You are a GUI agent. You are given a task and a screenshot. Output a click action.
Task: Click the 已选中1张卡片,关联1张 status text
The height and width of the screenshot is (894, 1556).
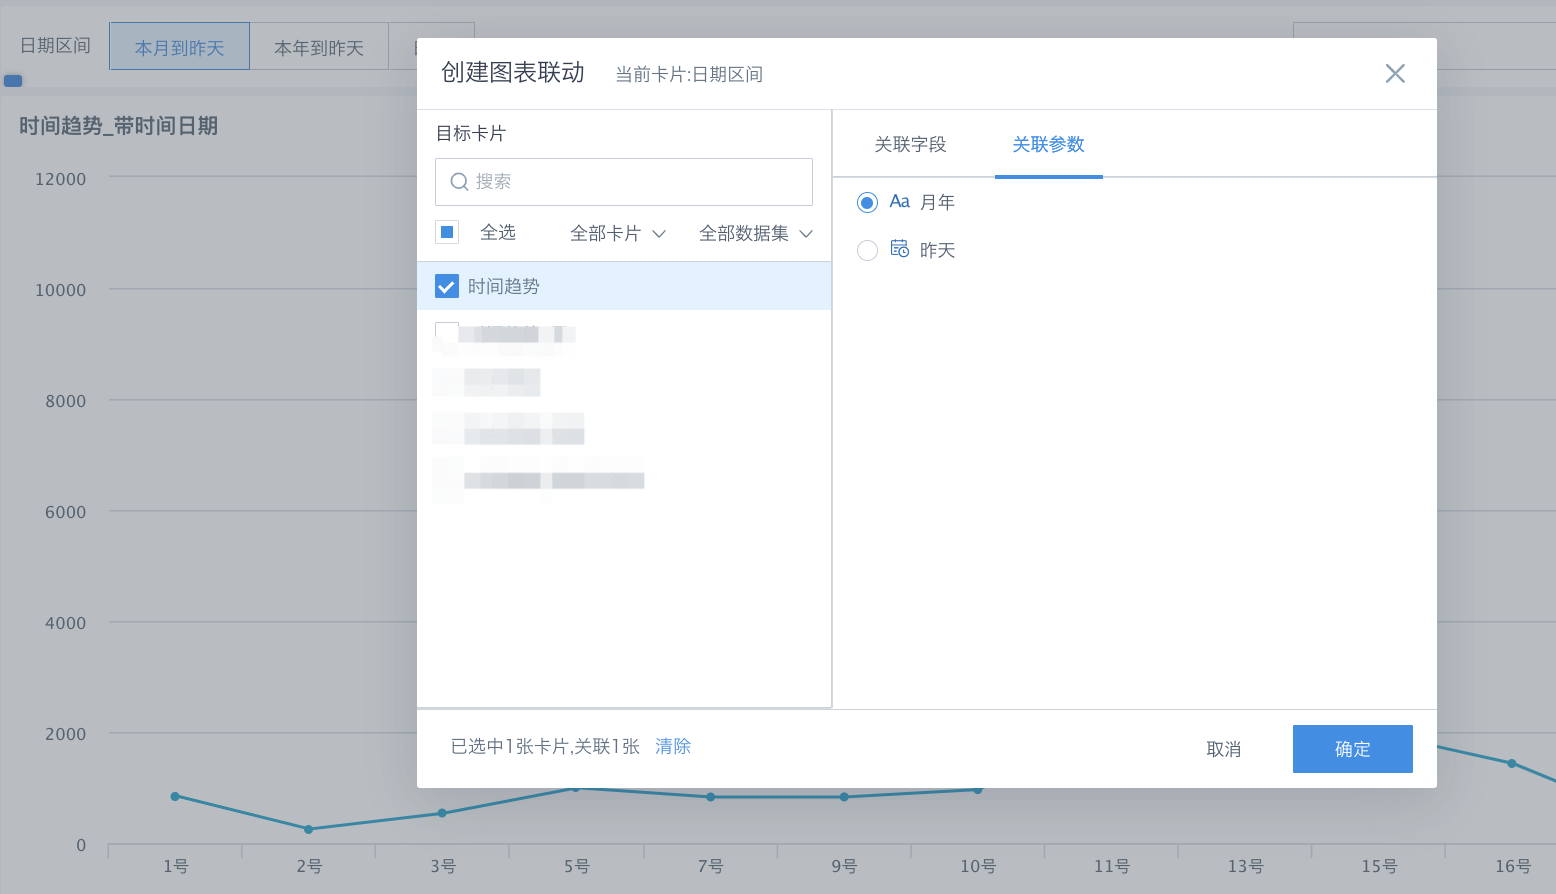pyautogui.click(x=545, y=747)
